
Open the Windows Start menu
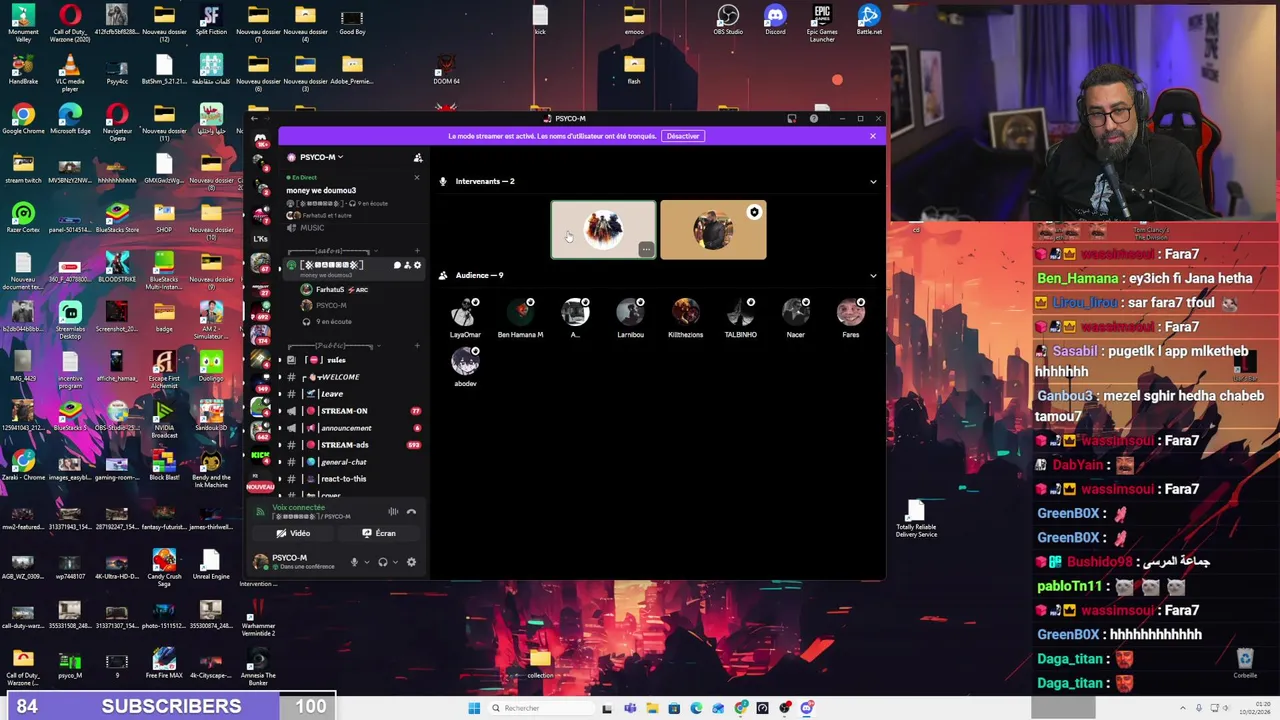(474, 708)
